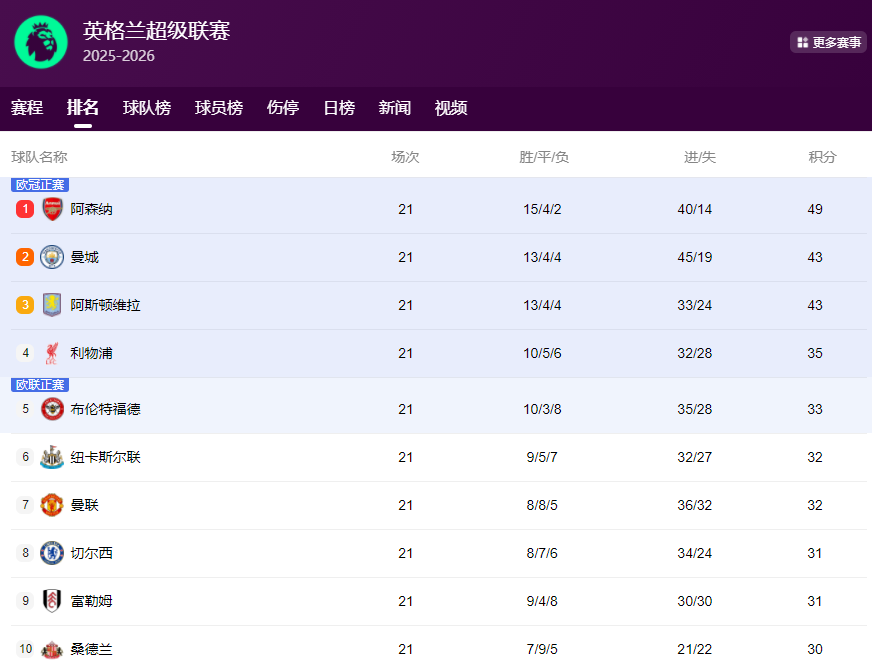Click the Manchester City club crest
The width and height of the screenshot is (872, 672).
pos(52,257)
